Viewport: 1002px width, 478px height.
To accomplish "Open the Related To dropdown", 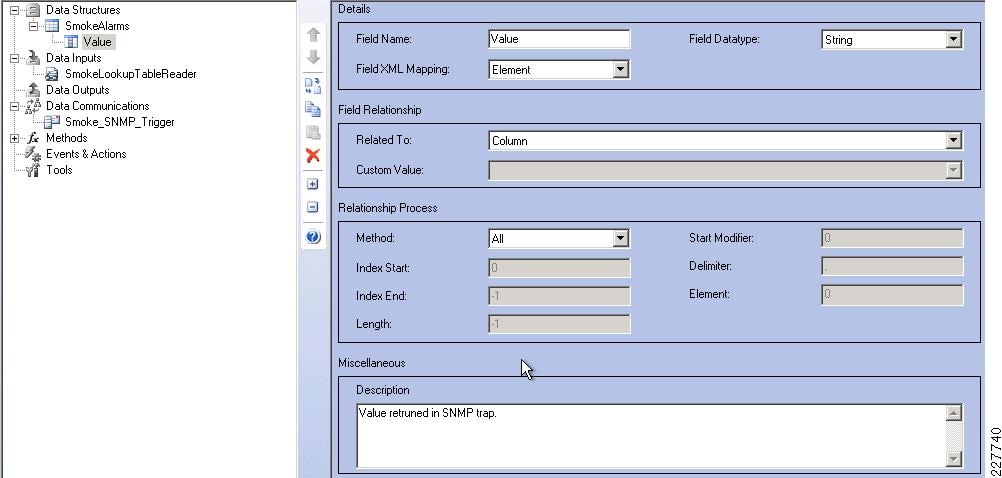I will coord(953,141).
